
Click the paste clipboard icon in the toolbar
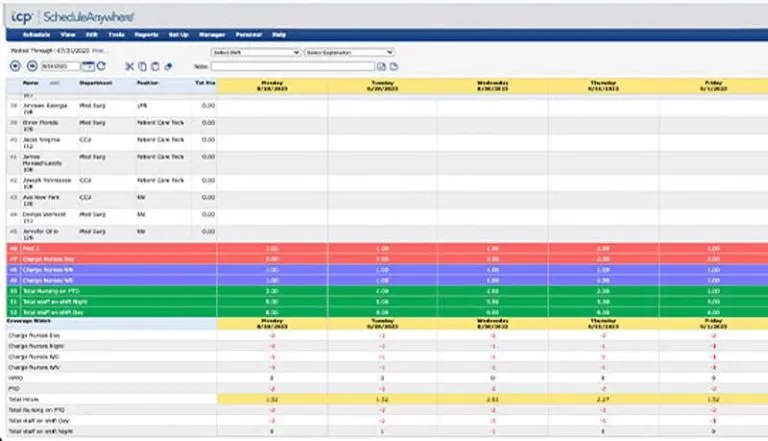pos(155,66)
